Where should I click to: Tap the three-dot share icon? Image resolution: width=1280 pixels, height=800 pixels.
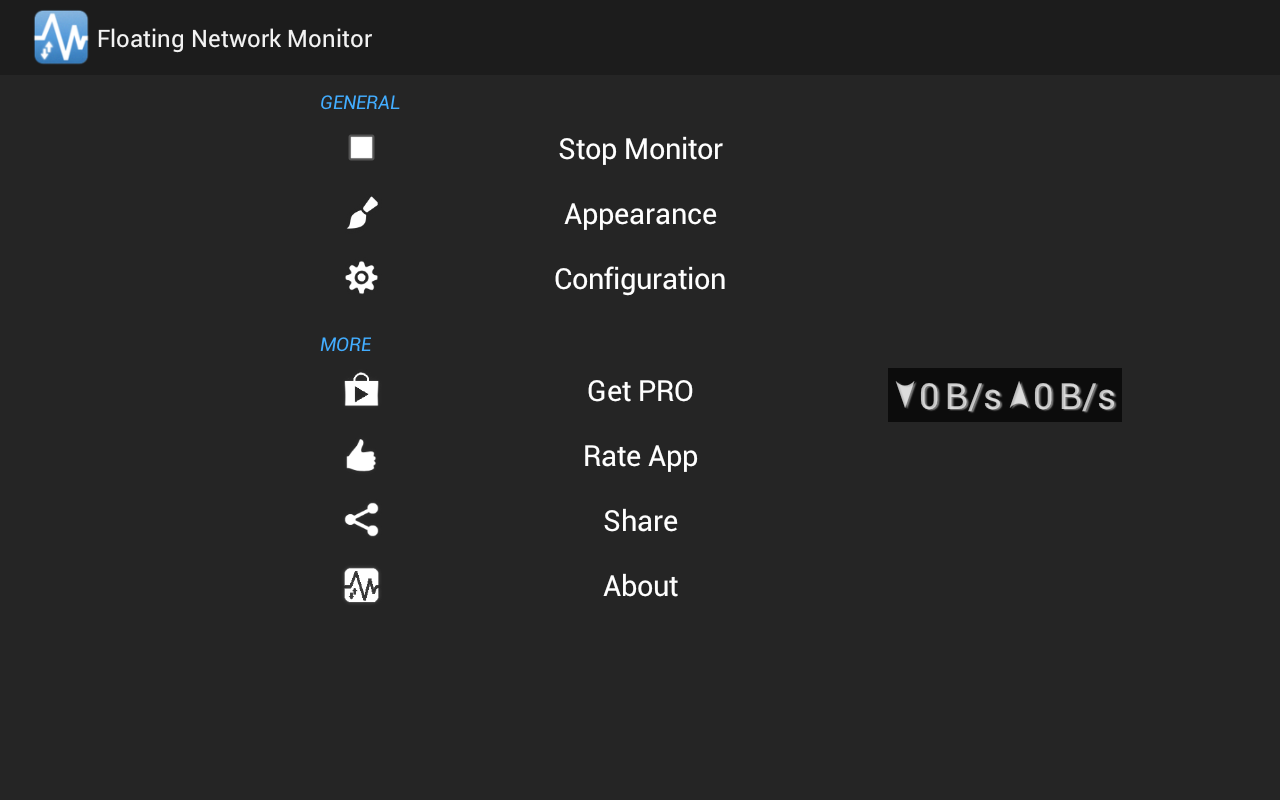tap(362, 520)
